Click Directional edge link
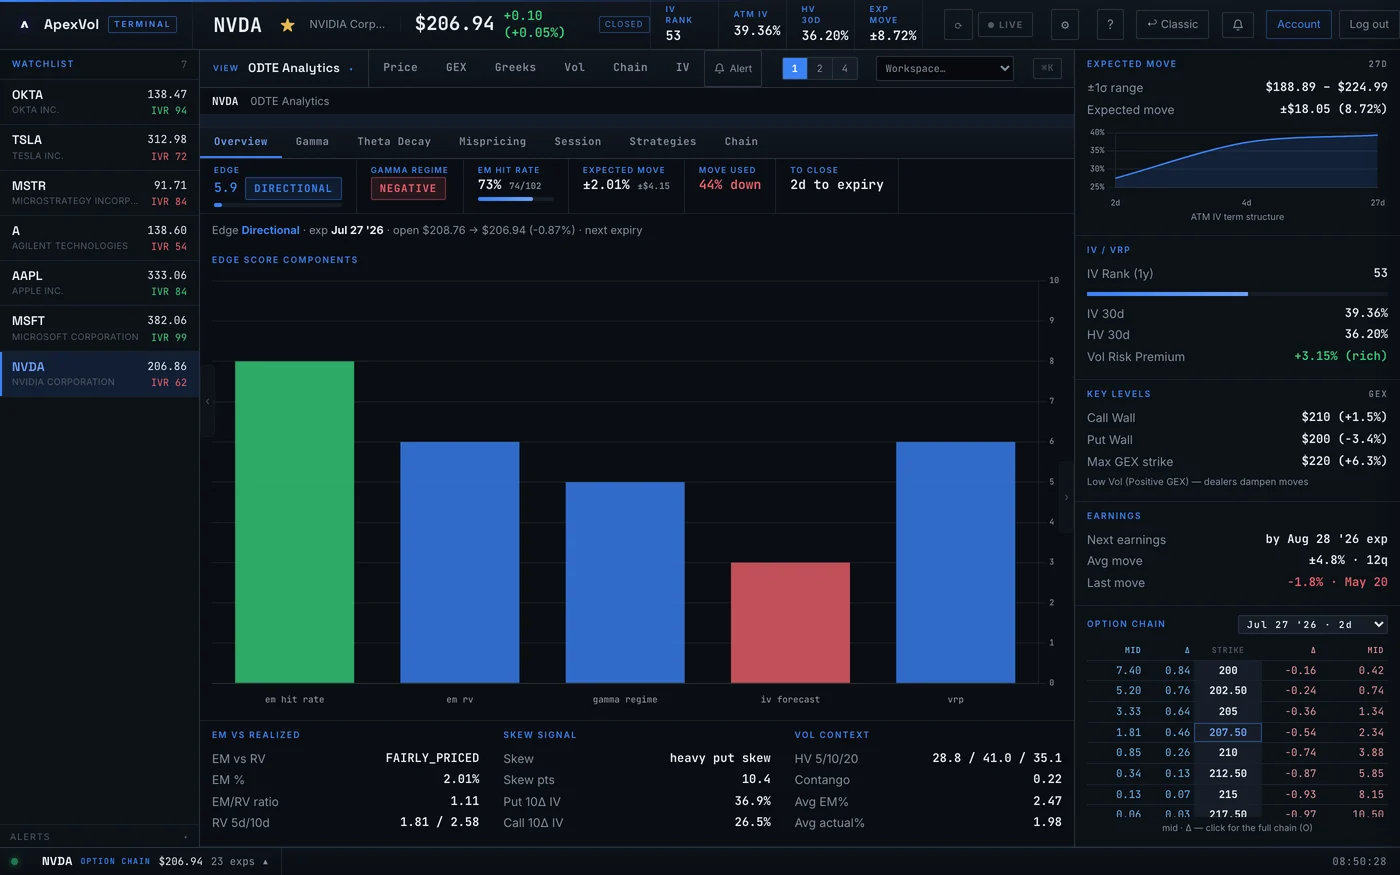Screen dimensions: 1400x875 (x=270, y=230)
